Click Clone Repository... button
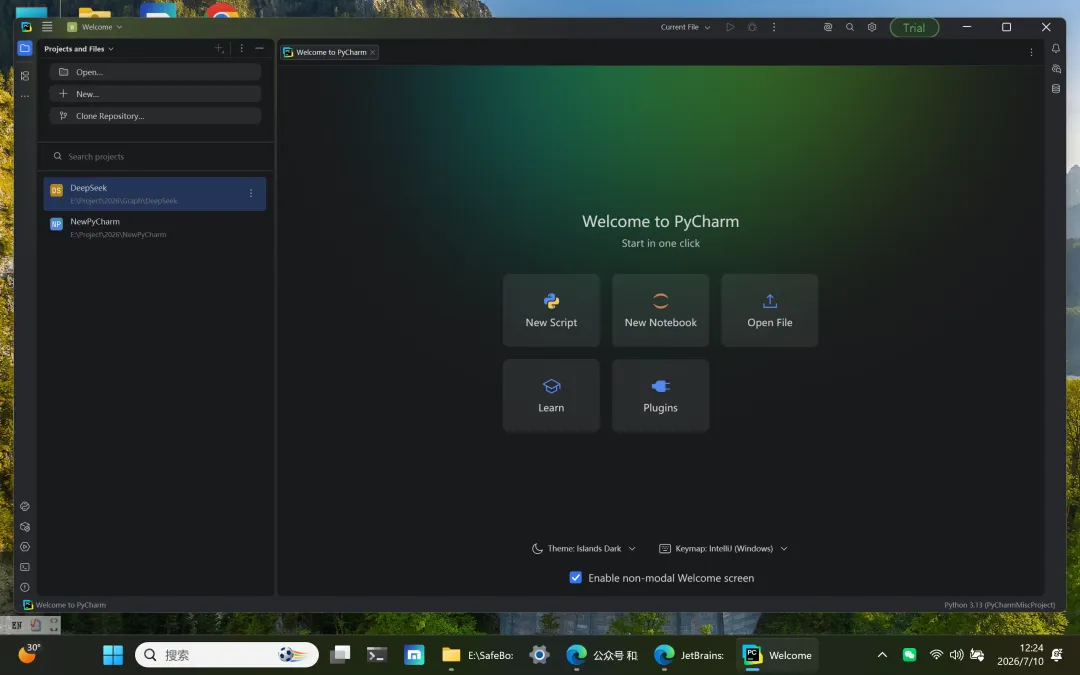 click(155, 116)
